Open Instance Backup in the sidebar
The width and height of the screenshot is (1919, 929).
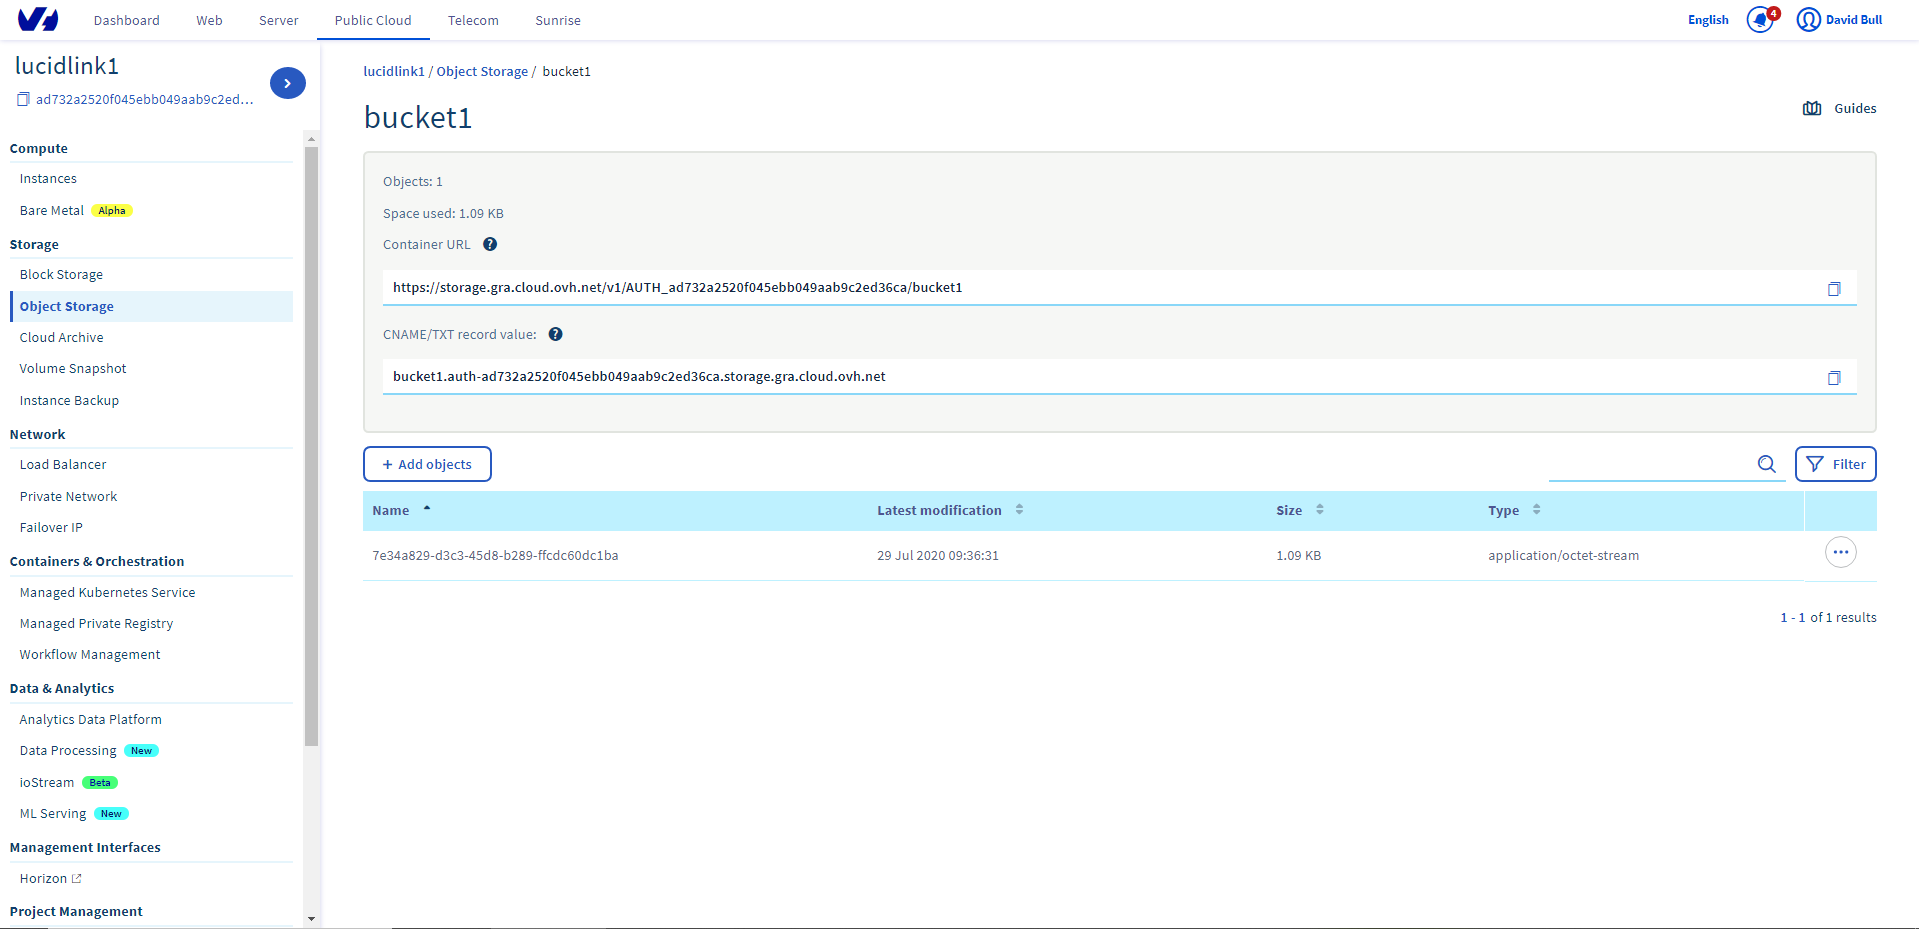click(69, 401)
